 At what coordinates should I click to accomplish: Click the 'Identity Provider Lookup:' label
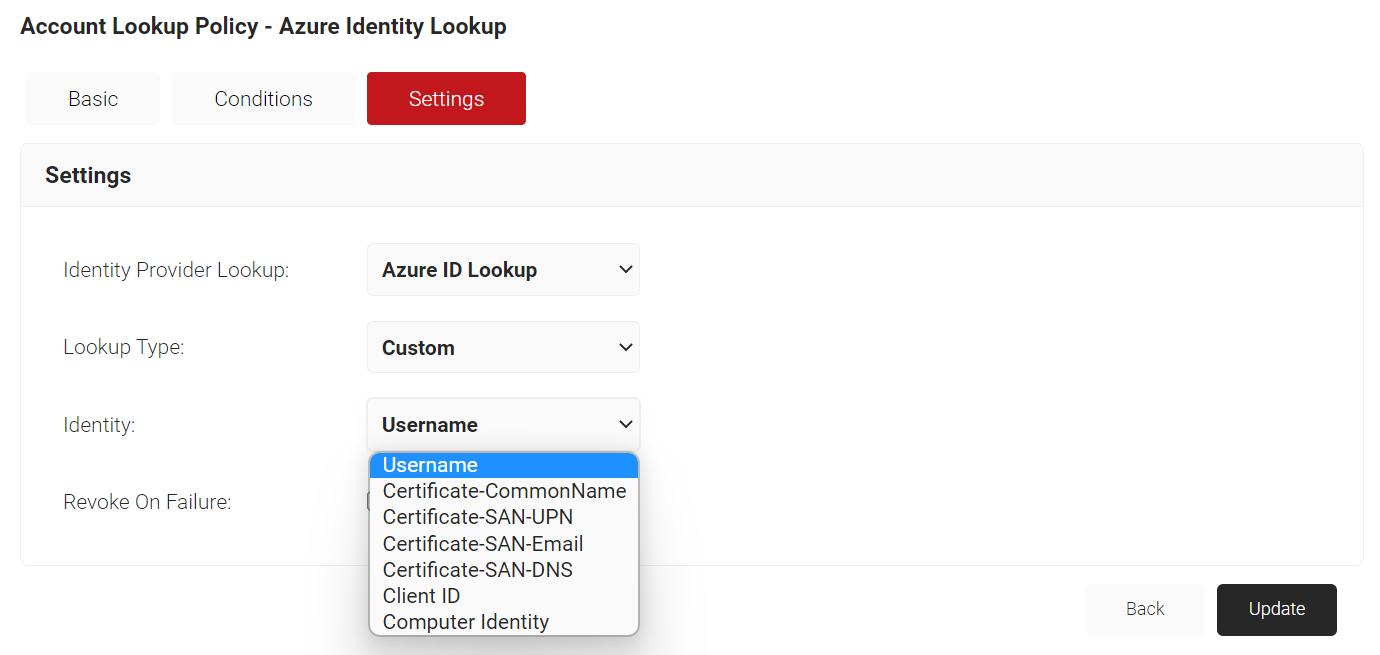tap(176, 270)
